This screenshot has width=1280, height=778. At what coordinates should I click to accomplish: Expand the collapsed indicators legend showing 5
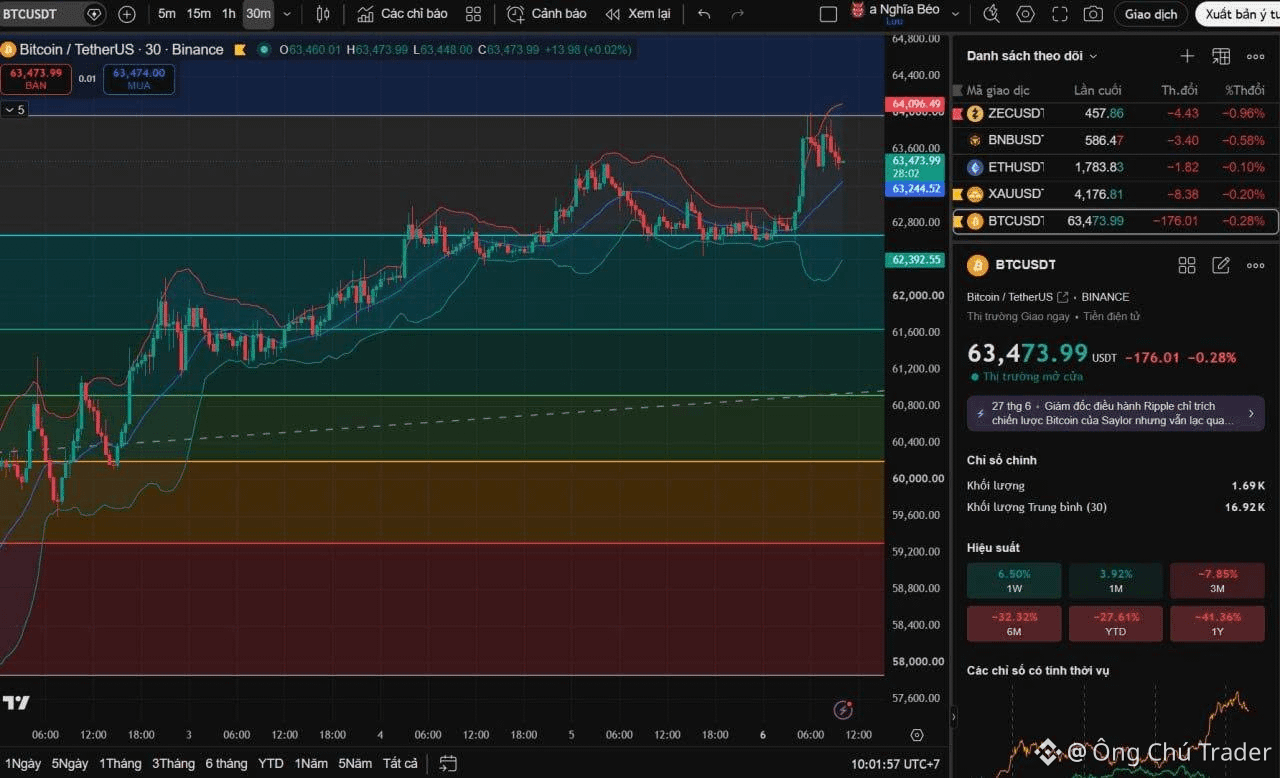[x=14, y=110]
